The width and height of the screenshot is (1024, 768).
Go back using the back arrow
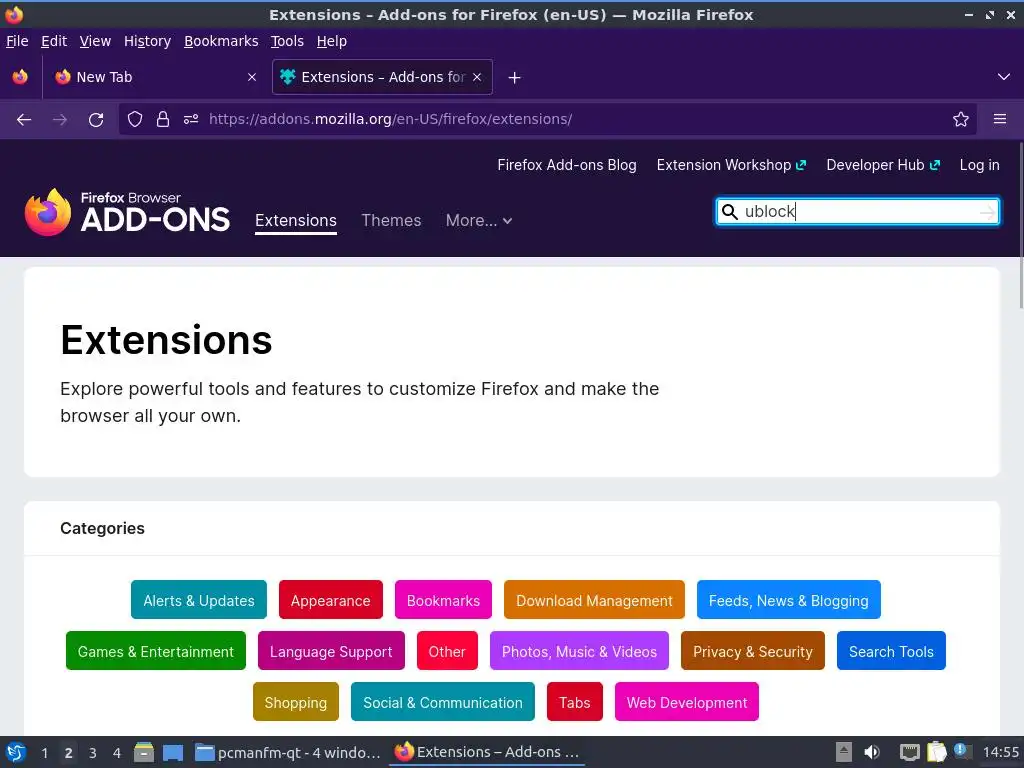click(24, 120)
